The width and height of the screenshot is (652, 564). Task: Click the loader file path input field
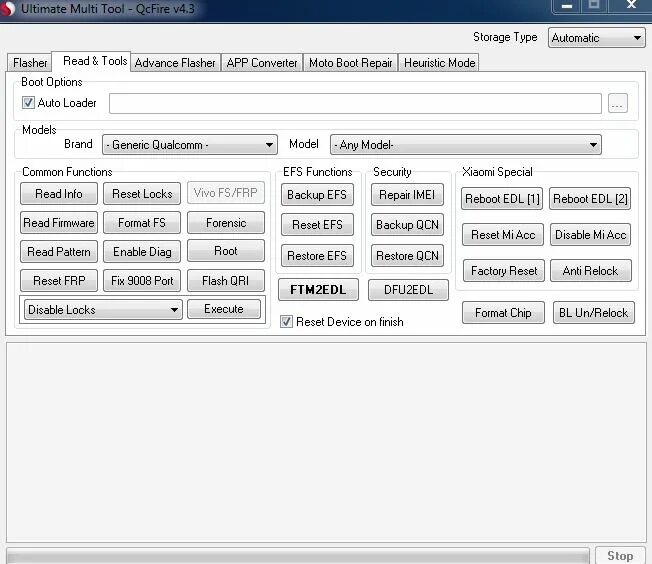point(355,103)
